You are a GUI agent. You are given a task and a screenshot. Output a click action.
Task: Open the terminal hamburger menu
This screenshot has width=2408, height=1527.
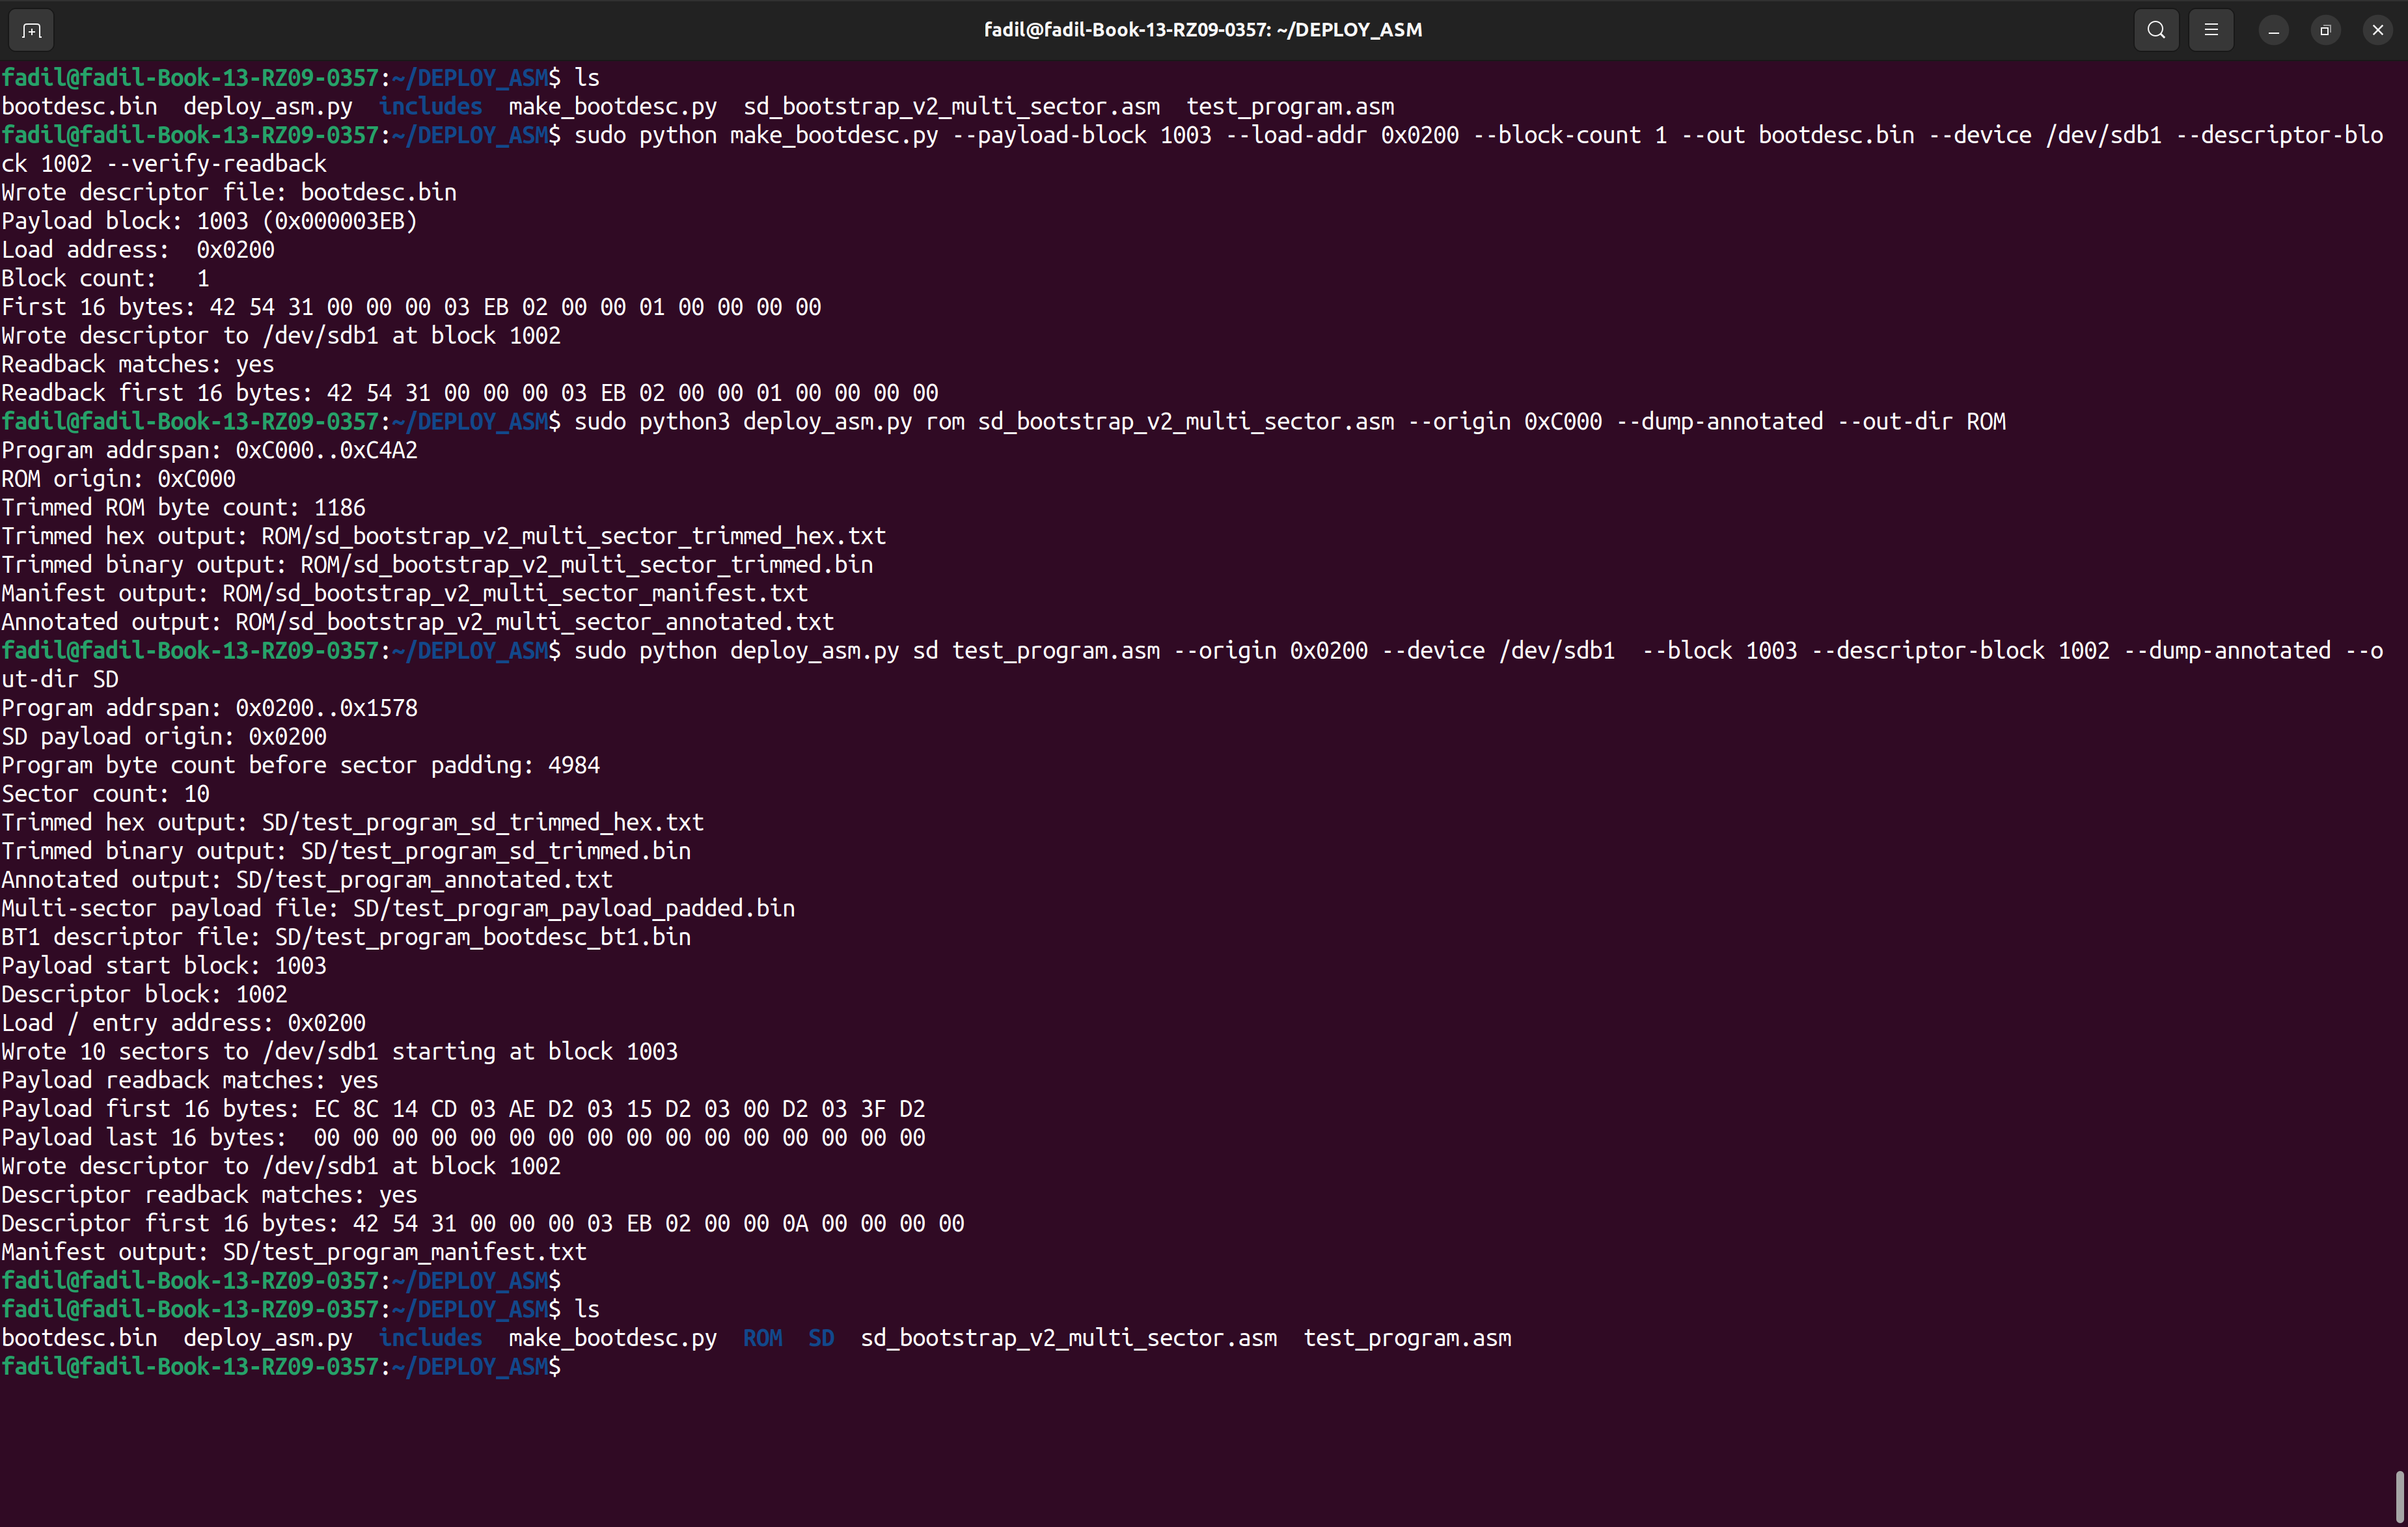click(x=2211, y=30)
